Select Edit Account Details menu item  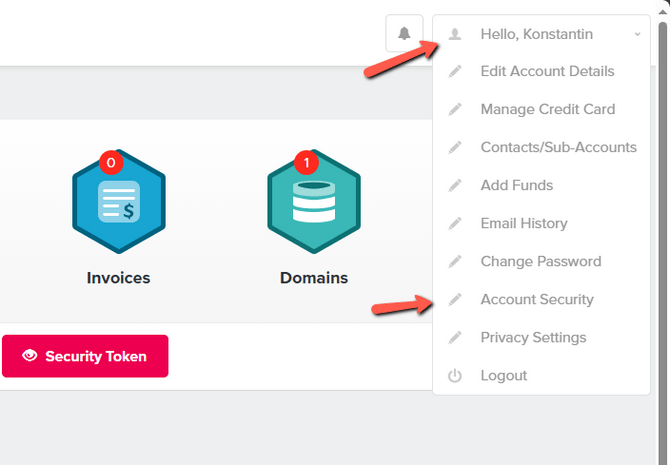[547, 72]
